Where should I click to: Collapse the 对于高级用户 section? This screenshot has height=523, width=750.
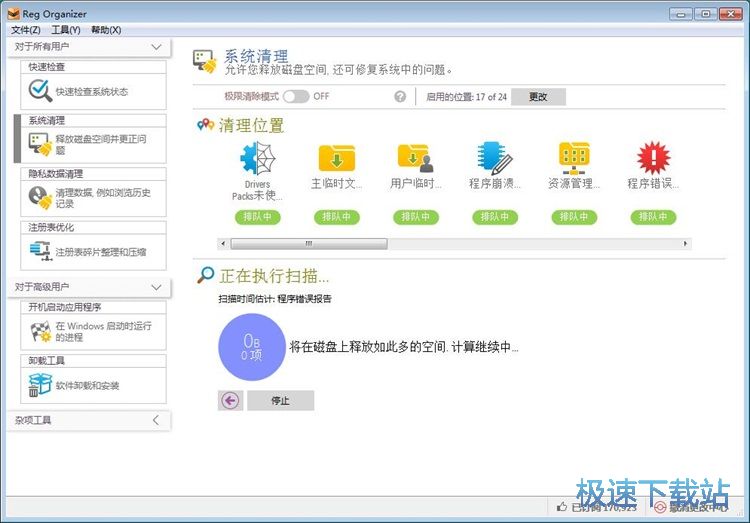click(x=156, y=287)
